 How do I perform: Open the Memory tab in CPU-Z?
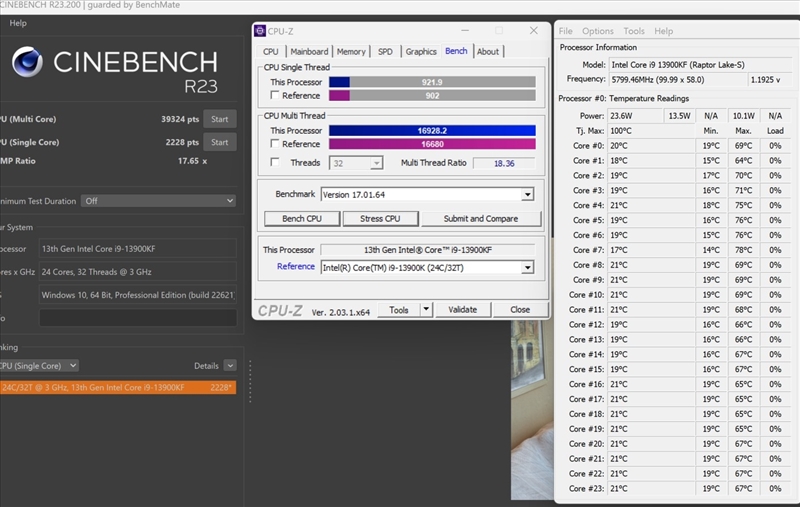pyautogui.click(x=351, y=52)
